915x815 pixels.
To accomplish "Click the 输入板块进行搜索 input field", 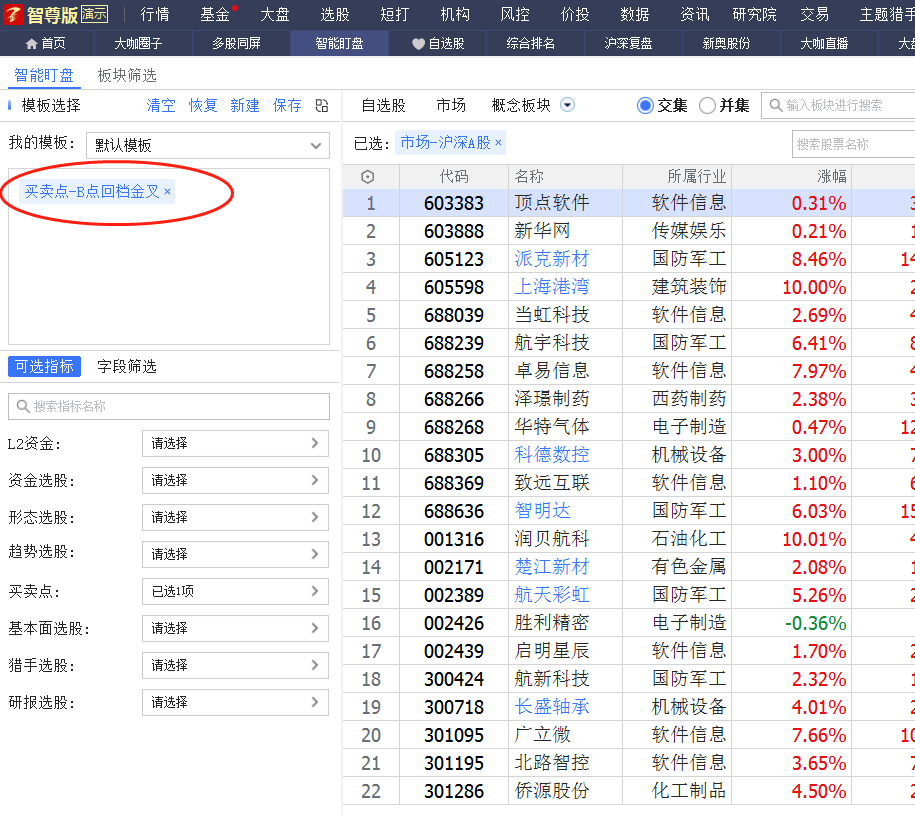I will [838, 106].
